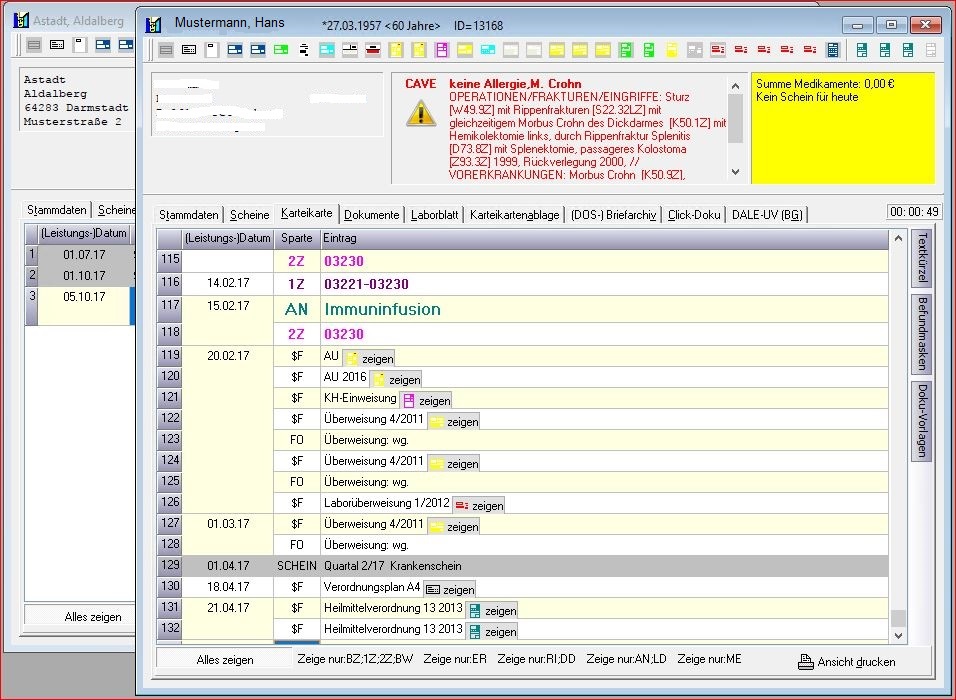Filter entries with Zeige nur:ER

pos(455,660)
